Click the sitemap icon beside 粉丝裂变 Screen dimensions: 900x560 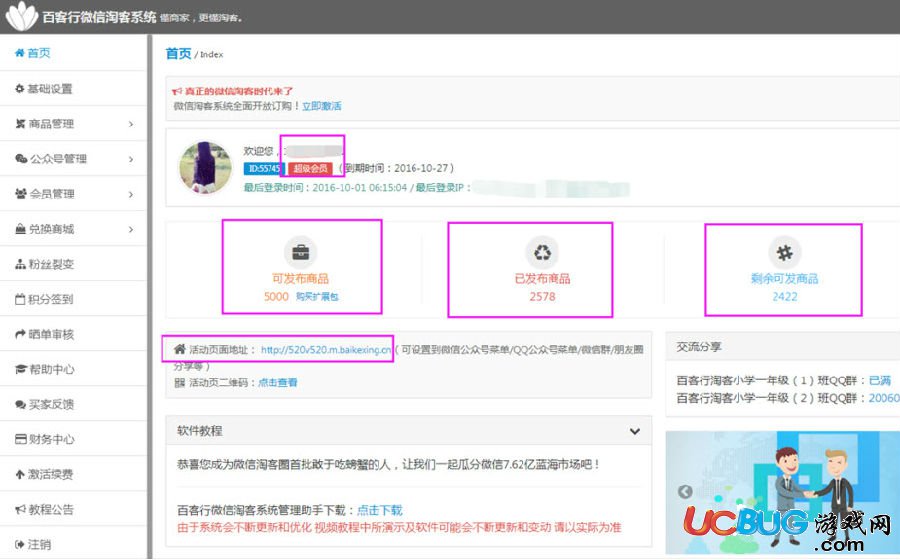(21, 264)
